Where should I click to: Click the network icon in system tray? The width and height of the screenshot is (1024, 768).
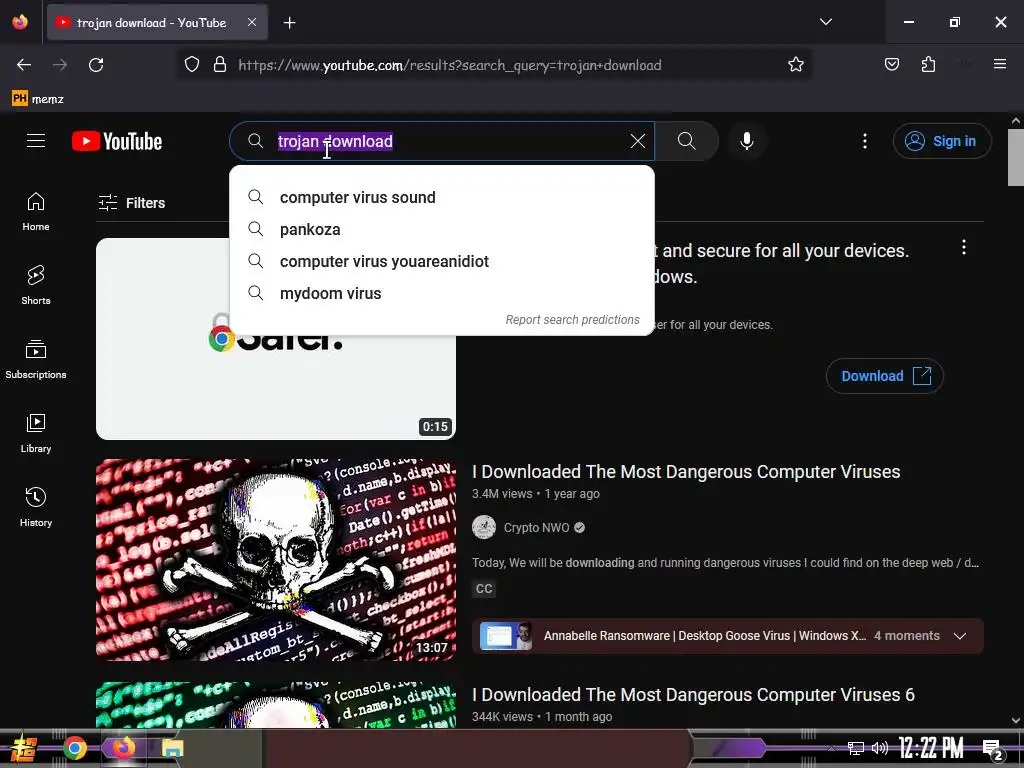(856, 748)
